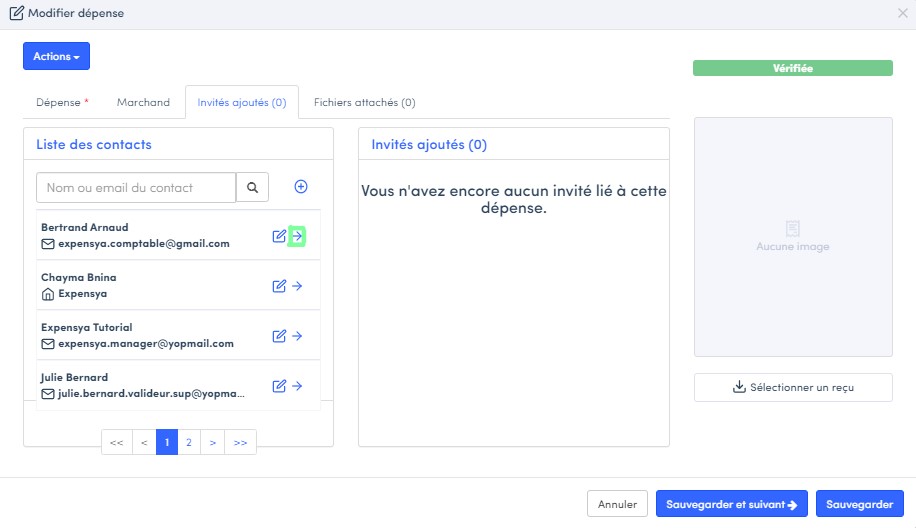This screenshot has height=528, width=916.
Task: Click the Invités ajoutés (0) panel heading
Action: click(x=429, y=144)
